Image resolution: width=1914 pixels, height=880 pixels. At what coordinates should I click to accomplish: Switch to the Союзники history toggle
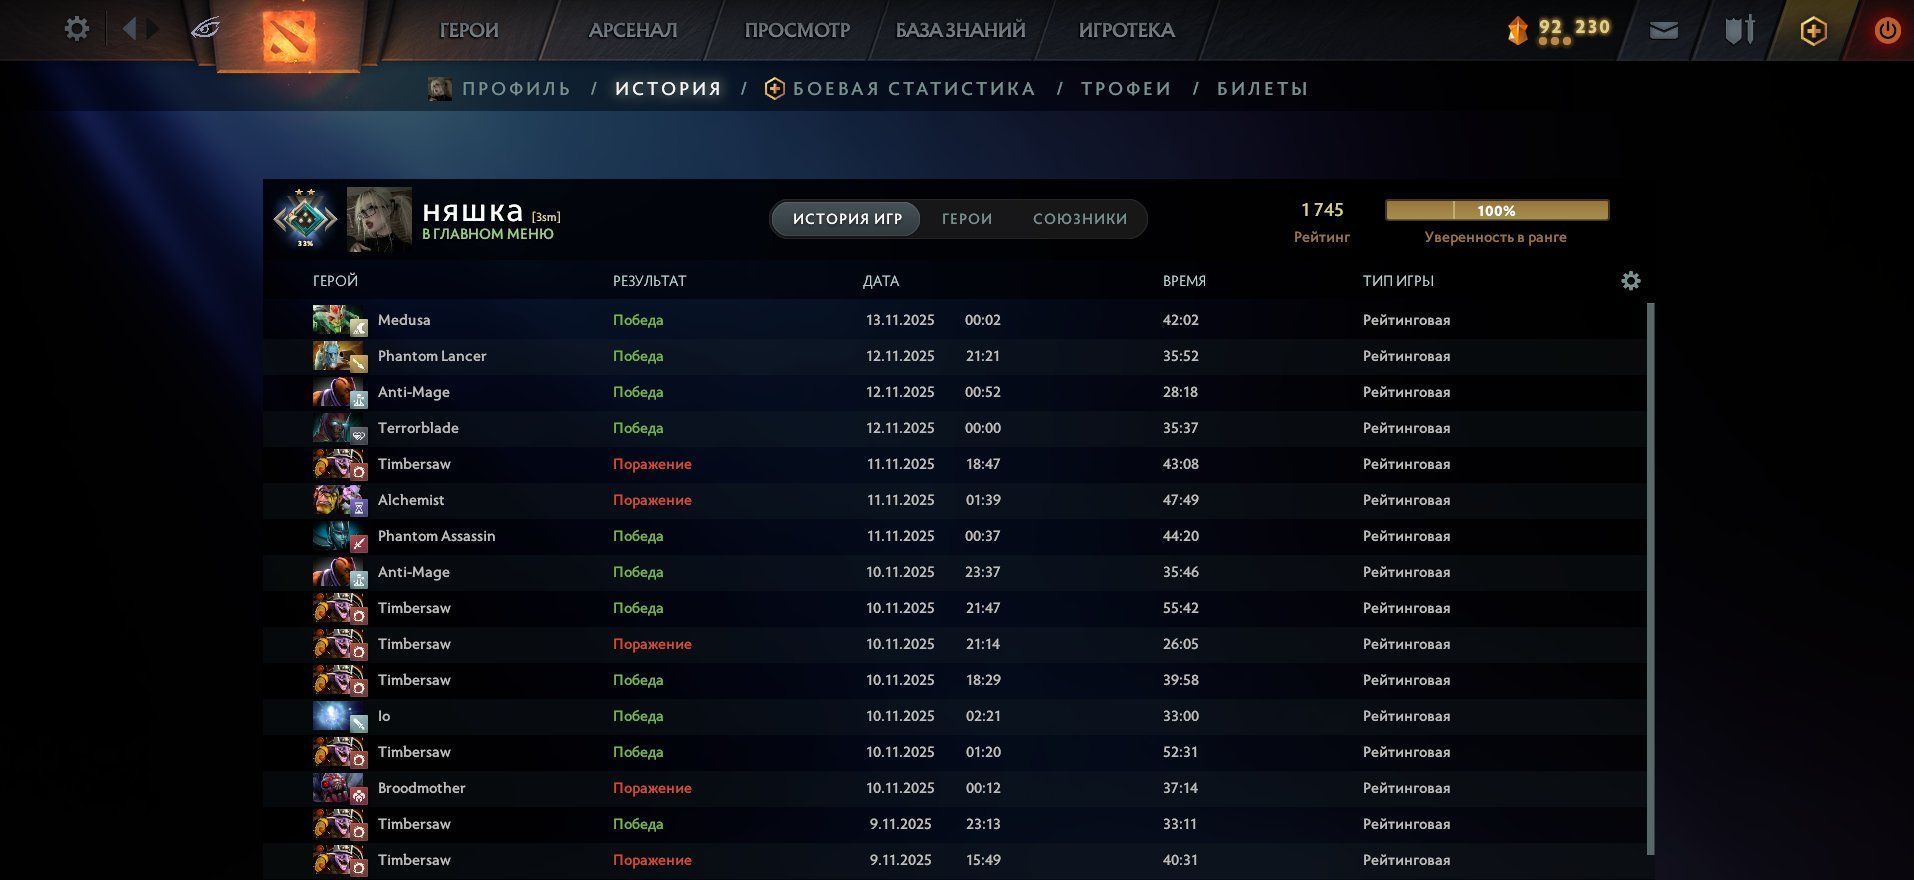tap(1079, 219)
